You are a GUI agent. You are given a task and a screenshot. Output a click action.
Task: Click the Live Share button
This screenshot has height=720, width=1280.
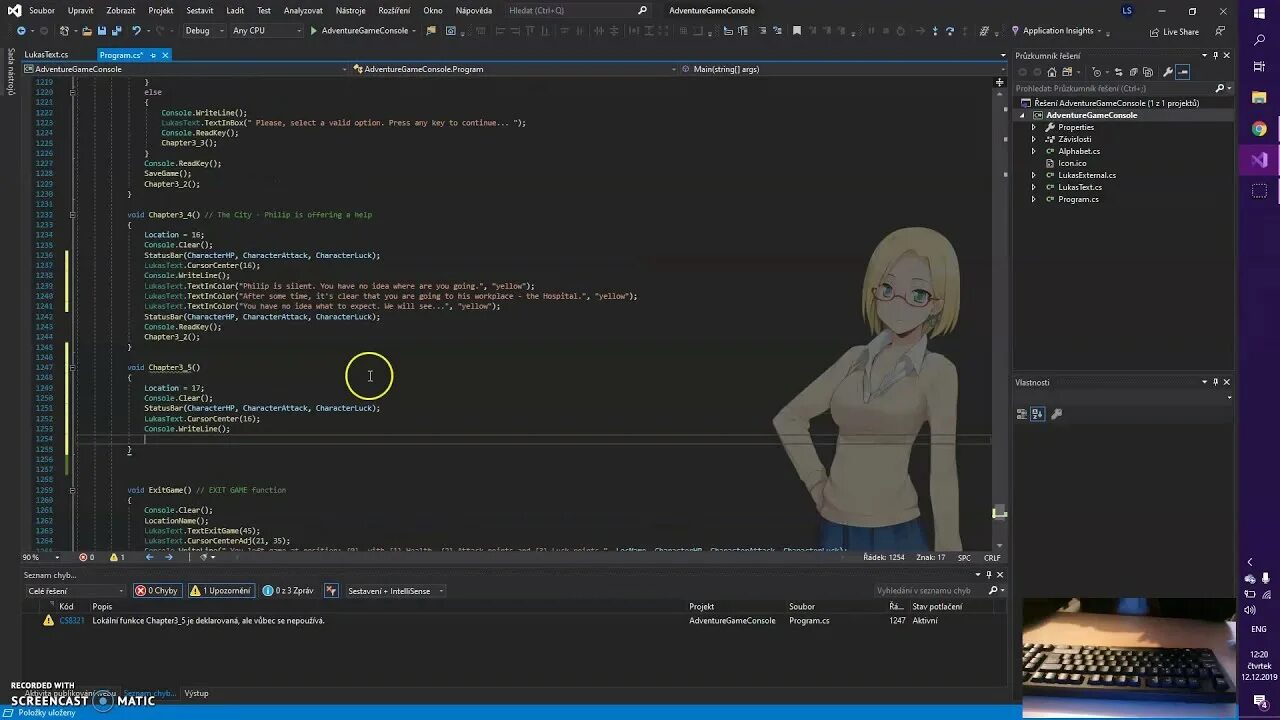point(1173,31)
